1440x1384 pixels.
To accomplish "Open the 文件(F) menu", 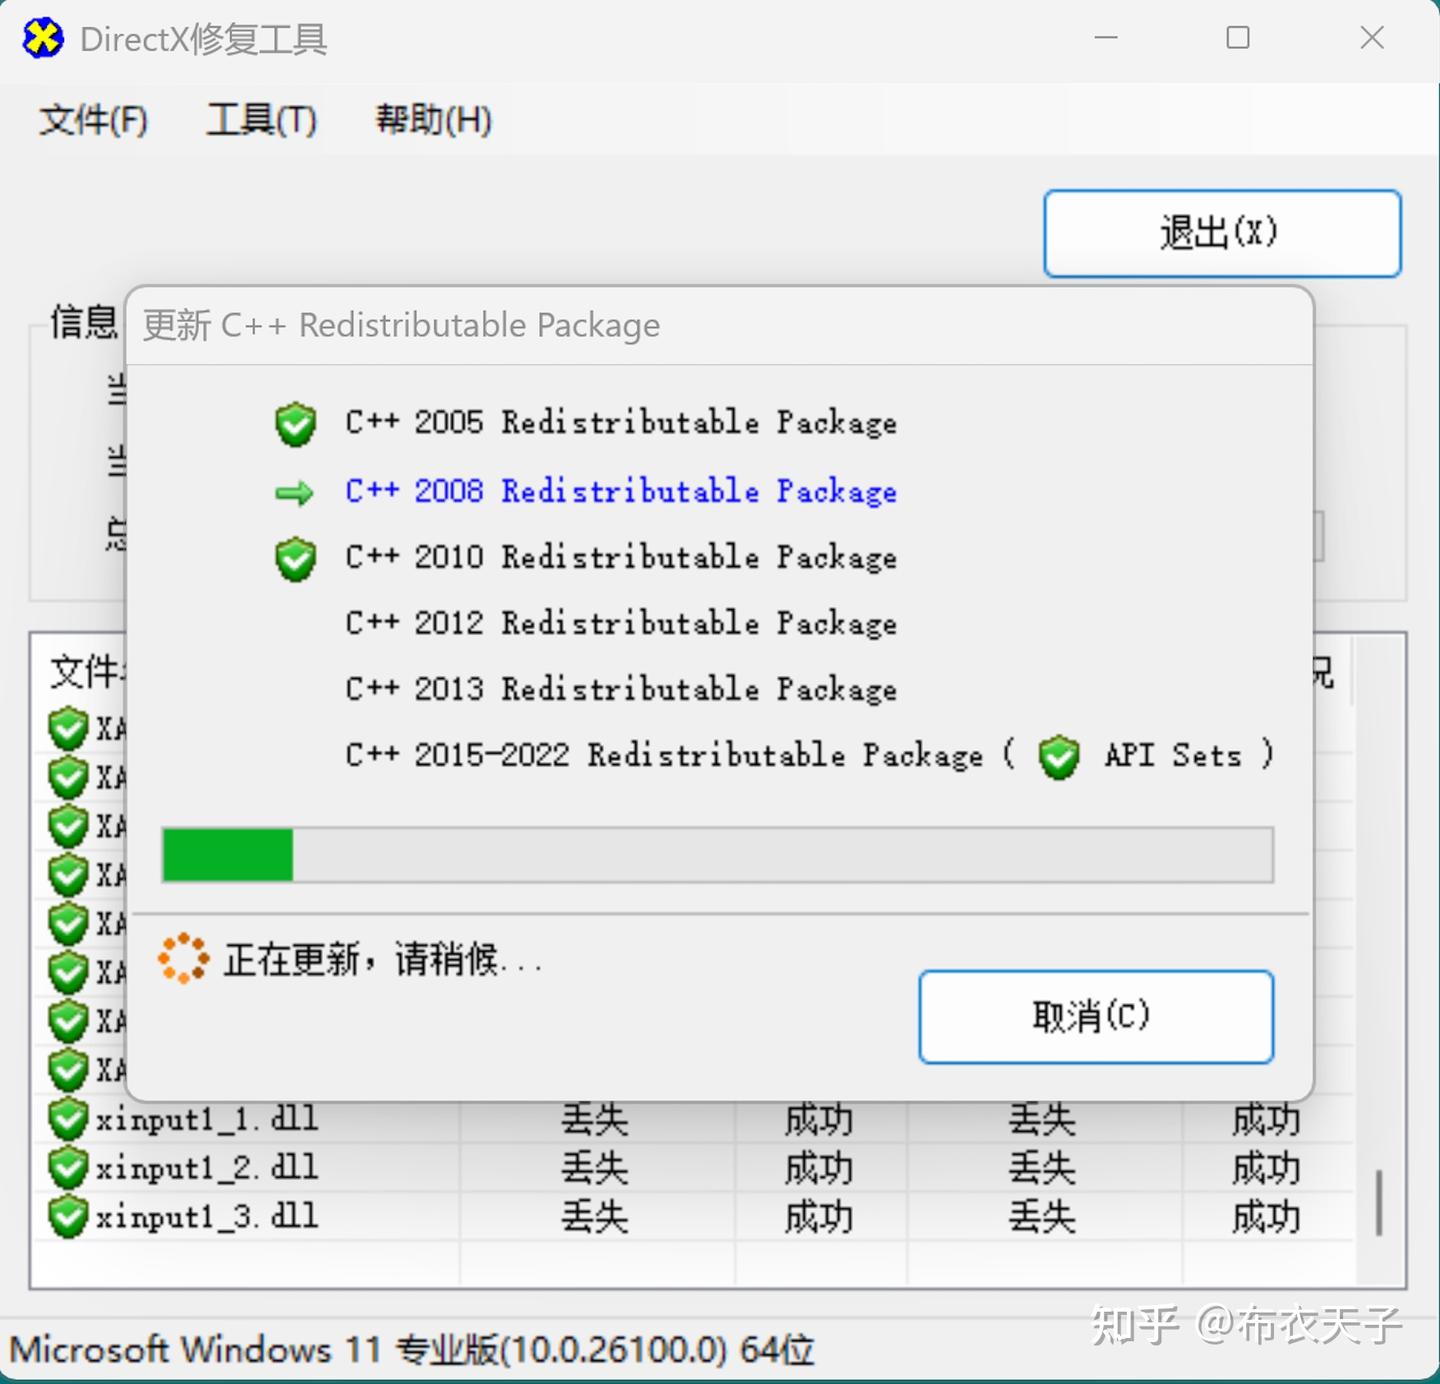I will coord(93,120).
